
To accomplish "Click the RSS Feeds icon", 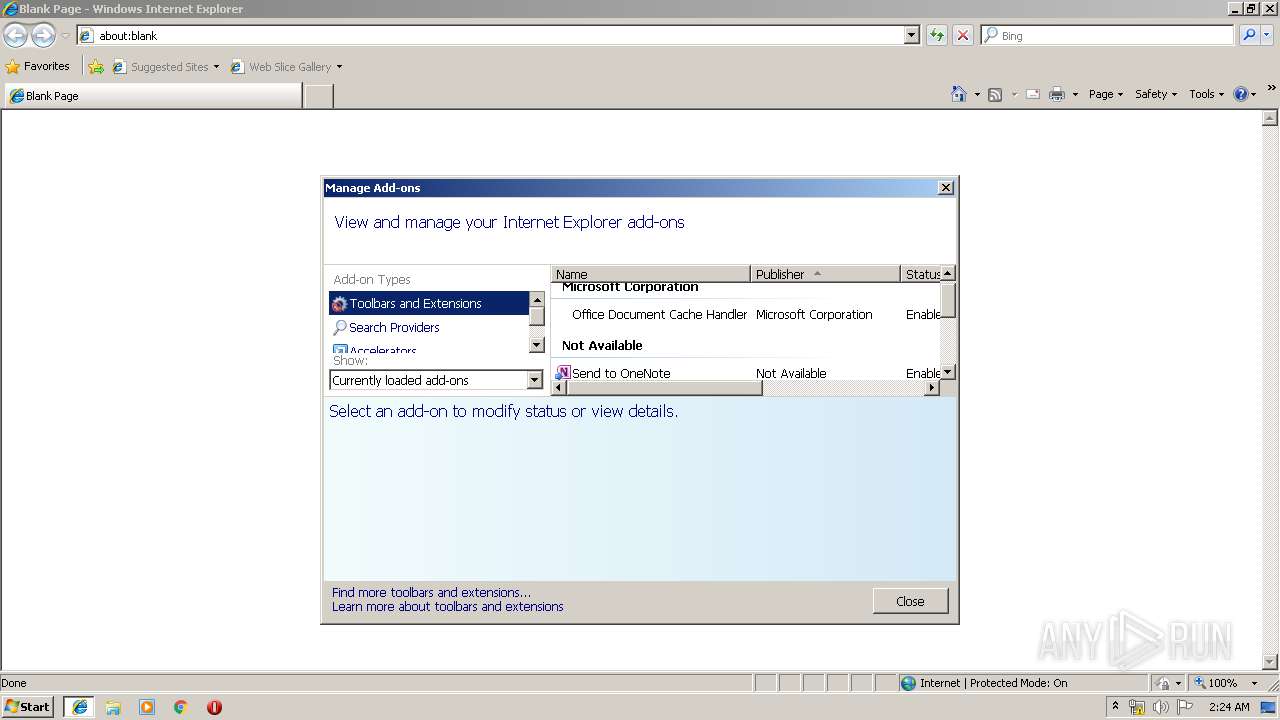I will [995, 94].
